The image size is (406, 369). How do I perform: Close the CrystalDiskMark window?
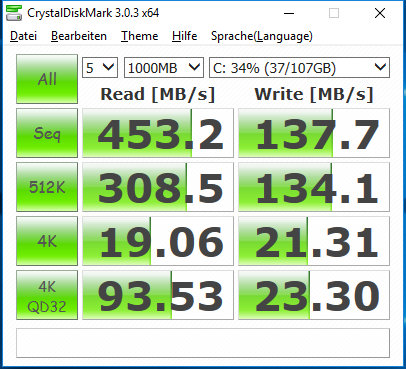point(380,13)
